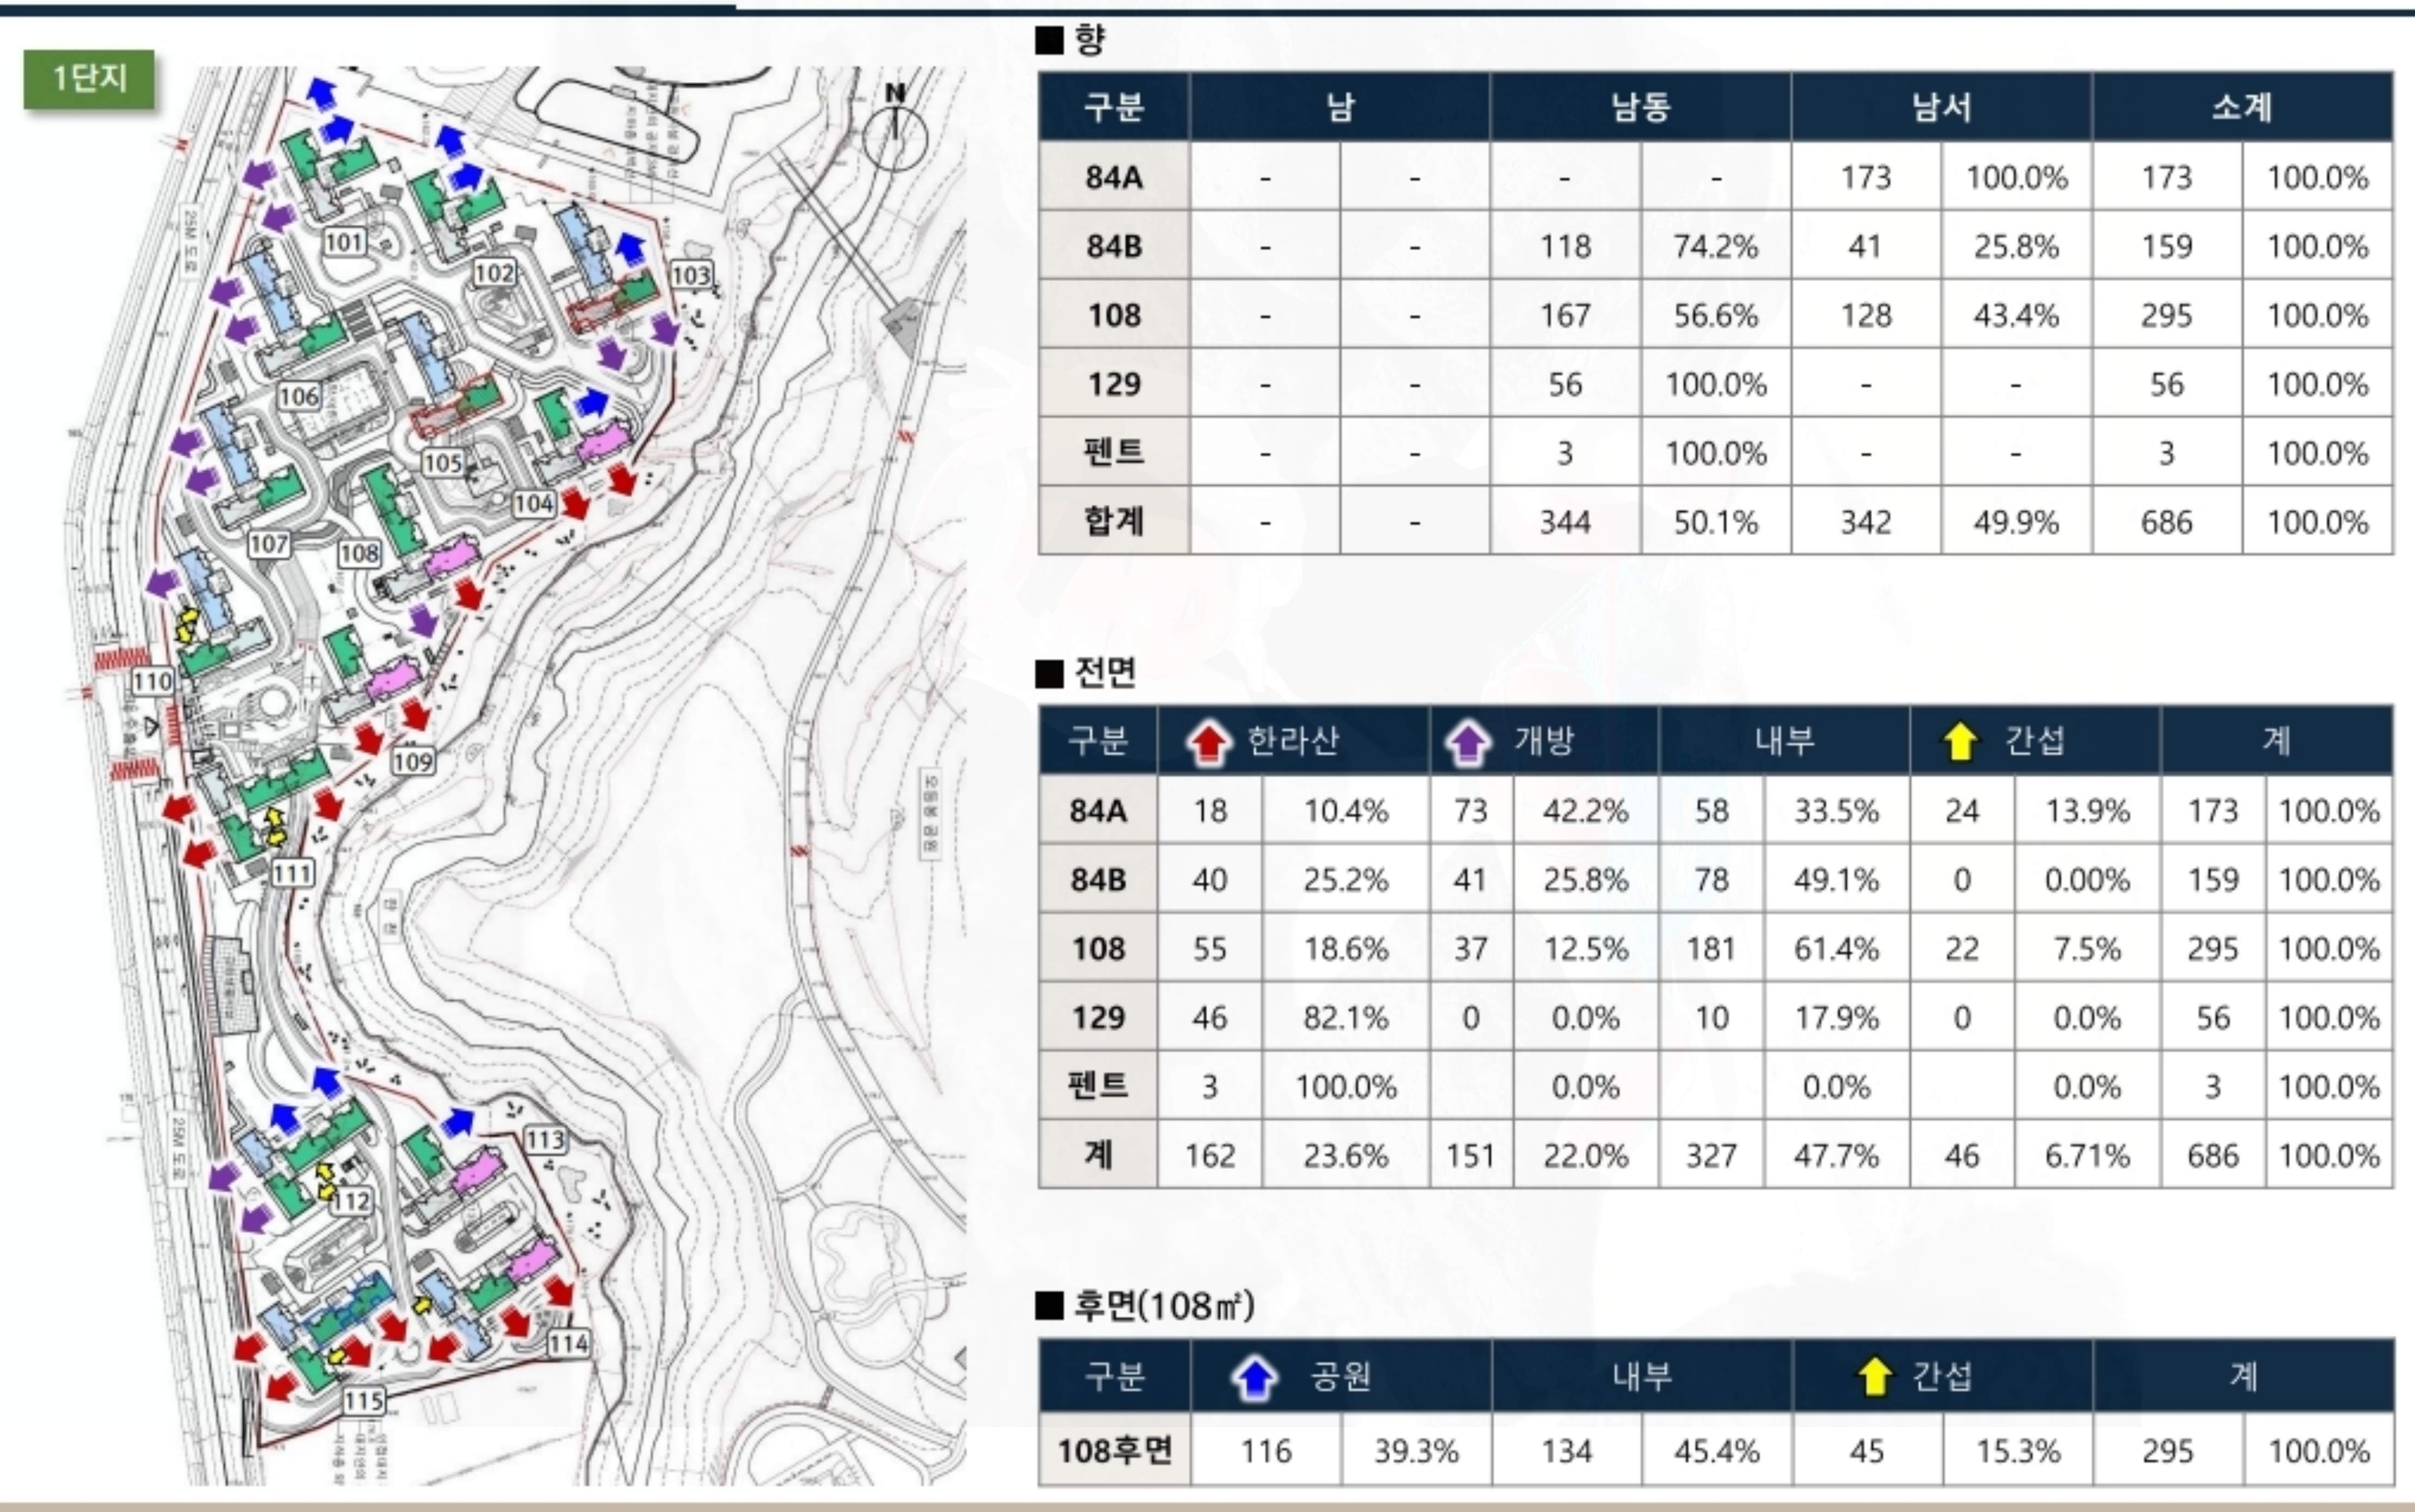Select building label 115 on the site plan

(363, 1400)
